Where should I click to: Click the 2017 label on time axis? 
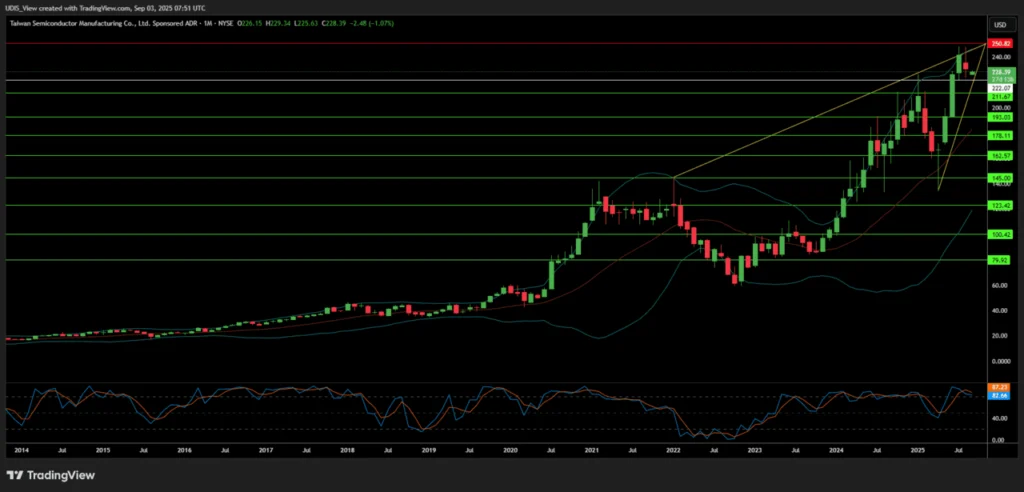(x=265, y=451)
